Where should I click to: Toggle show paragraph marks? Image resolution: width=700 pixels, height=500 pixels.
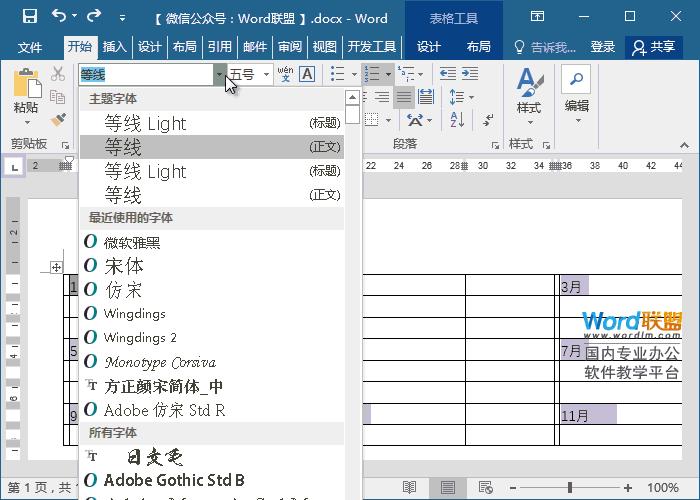(488, 120)
